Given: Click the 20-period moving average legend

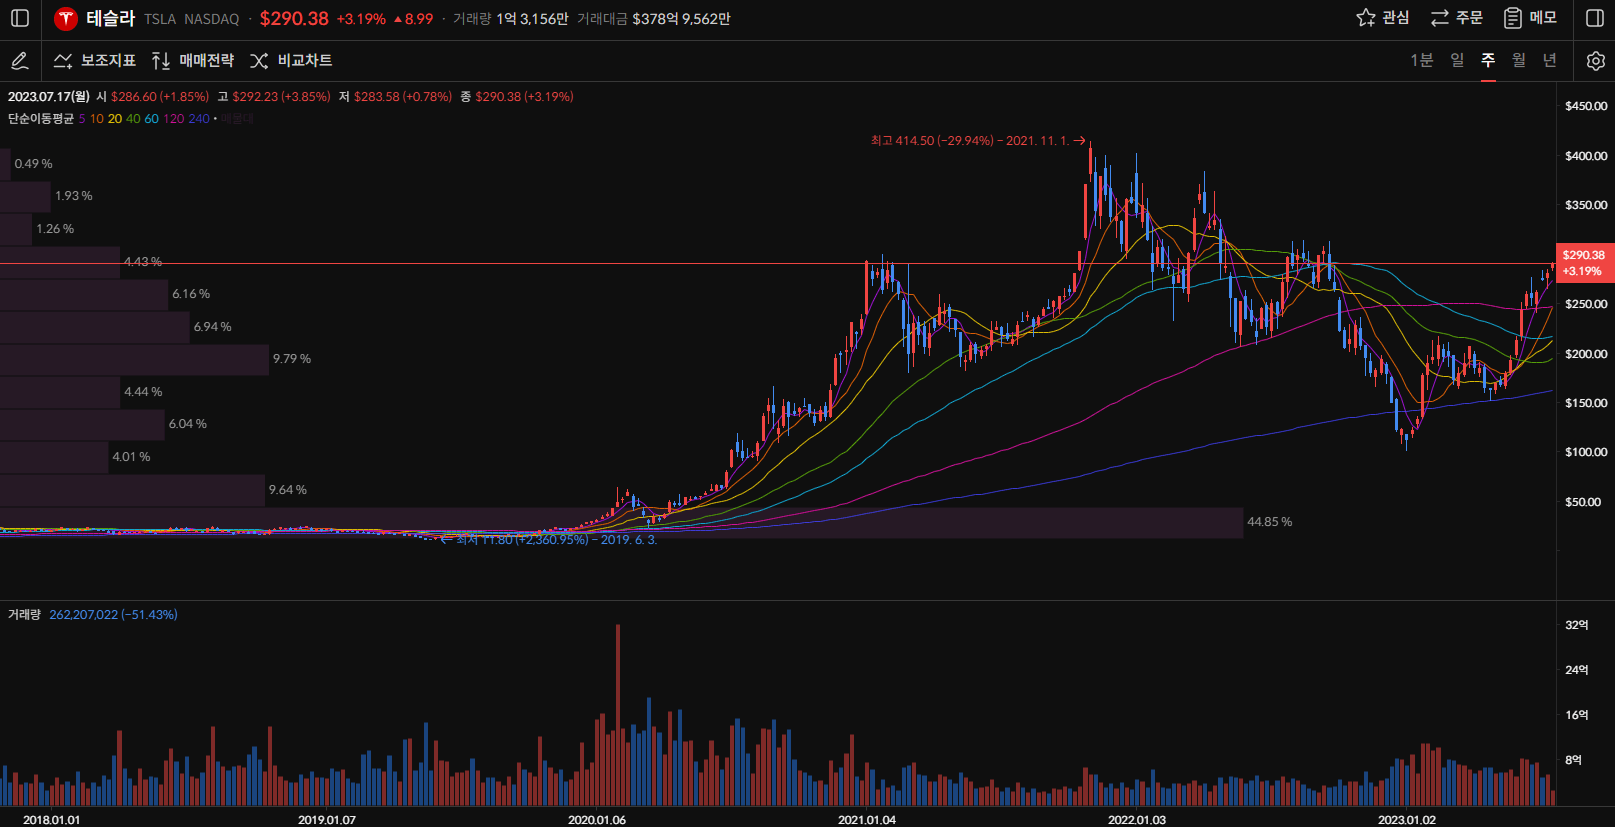Looking at the screenshot, I should point(115,119).
